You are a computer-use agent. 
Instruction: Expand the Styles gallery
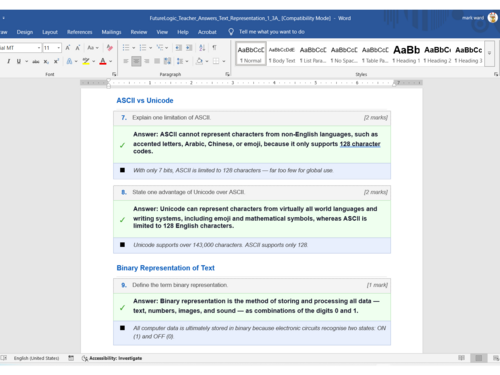489,53
